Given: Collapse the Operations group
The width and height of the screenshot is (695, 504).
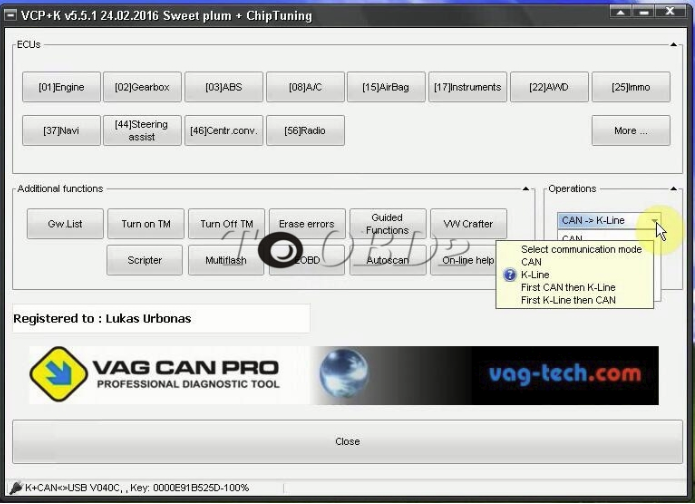Looking at the screenshot, I should coord(674,189).
